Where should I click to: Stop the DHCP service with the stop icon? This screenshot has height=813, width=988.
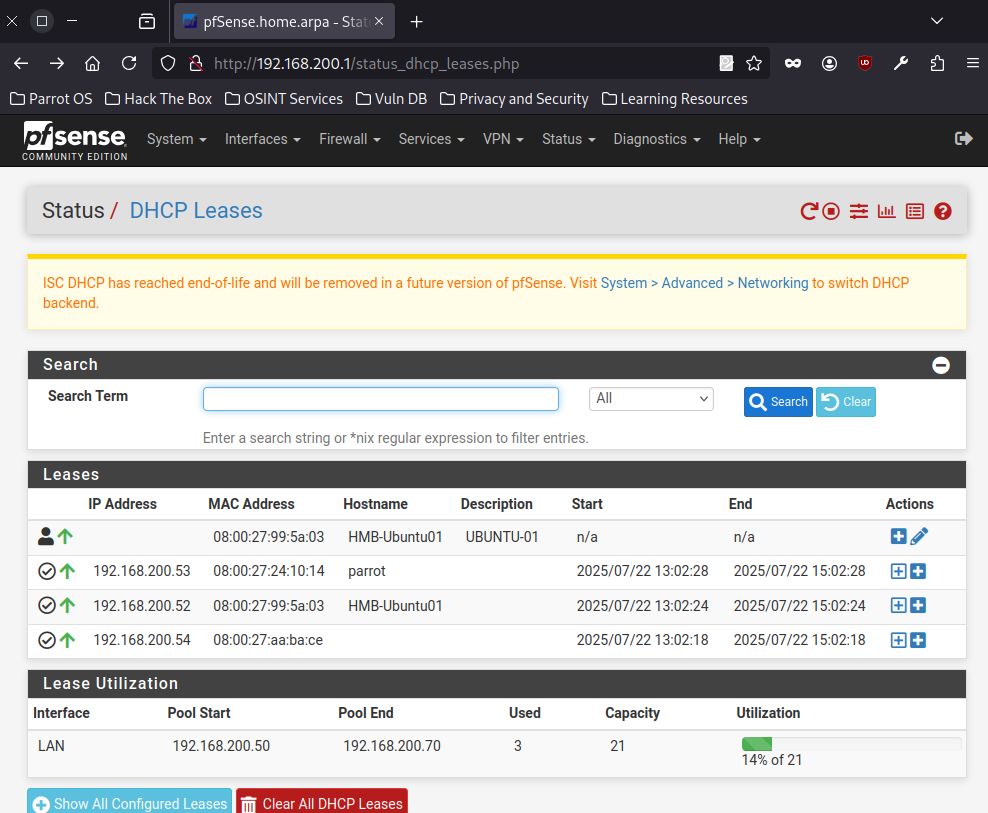[831, 211]
